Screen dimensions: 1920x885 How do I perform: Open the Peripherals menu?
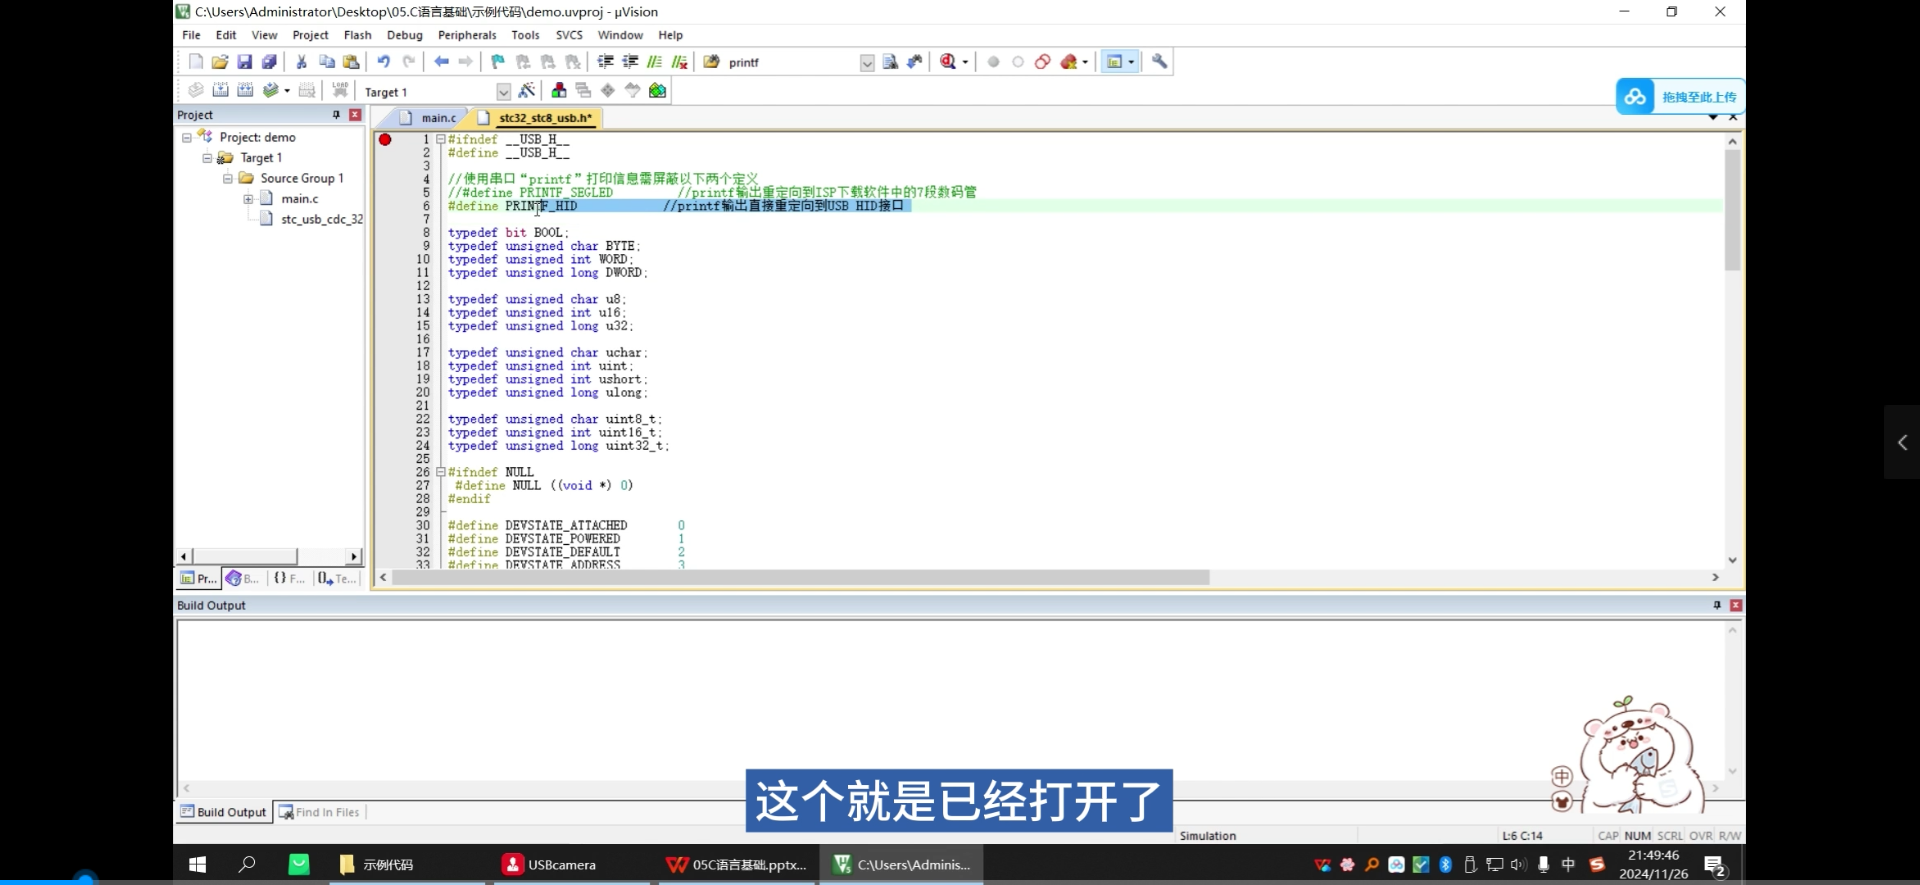(x=467, y=35)
